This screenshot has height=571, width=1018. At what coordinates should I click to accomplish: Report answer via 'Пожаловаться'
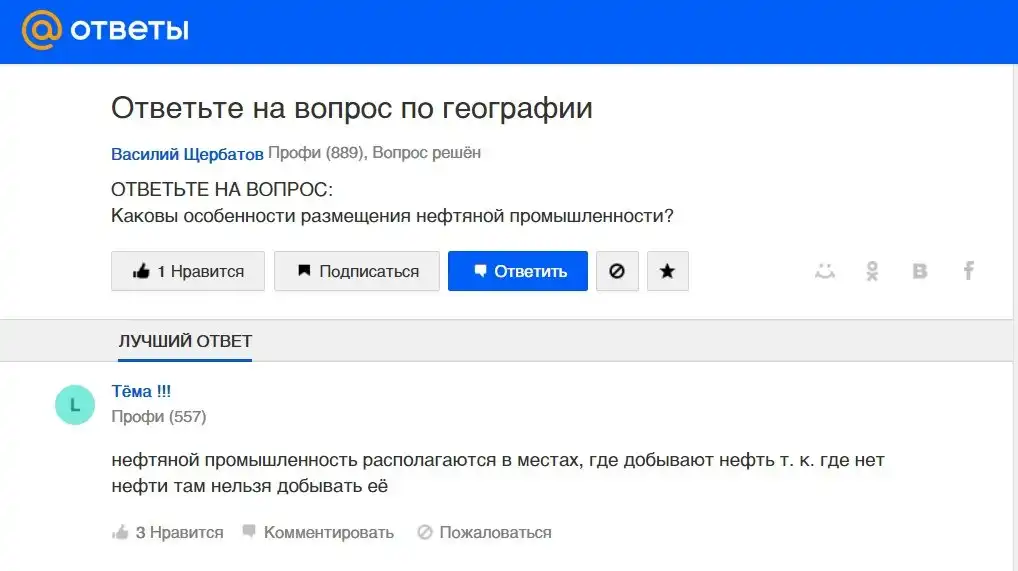coord(484,532)
